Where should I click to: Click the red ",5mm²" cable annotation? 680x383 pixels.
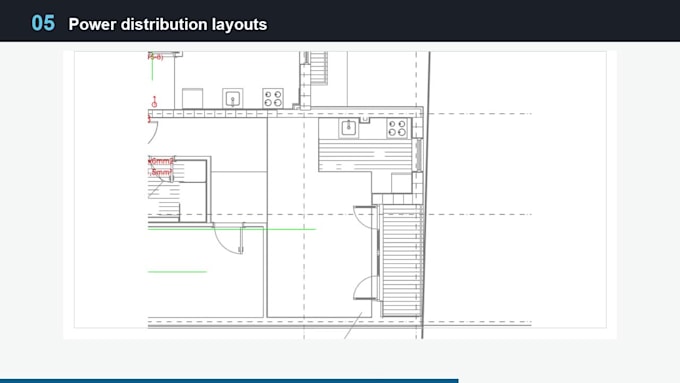click(x=160, y=172)
